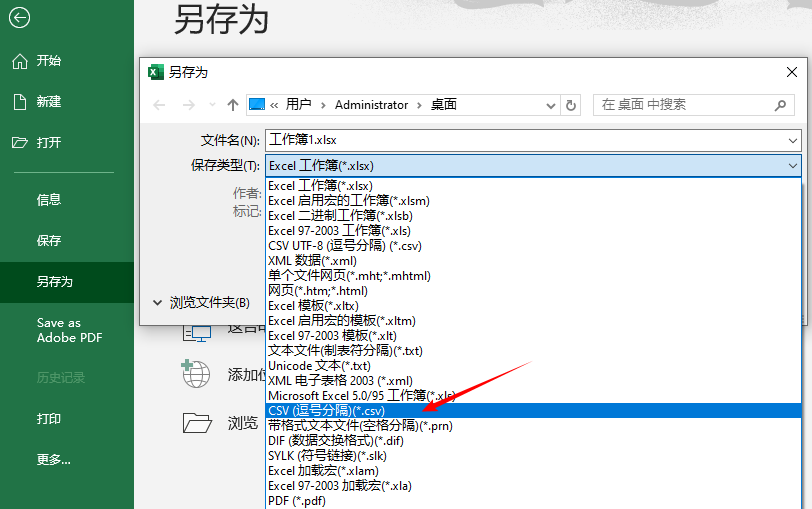Click the open folder icon beside 打开
The width and height of the screenshot is (812, 509).
pyautogui.click(x=20, y=142)
